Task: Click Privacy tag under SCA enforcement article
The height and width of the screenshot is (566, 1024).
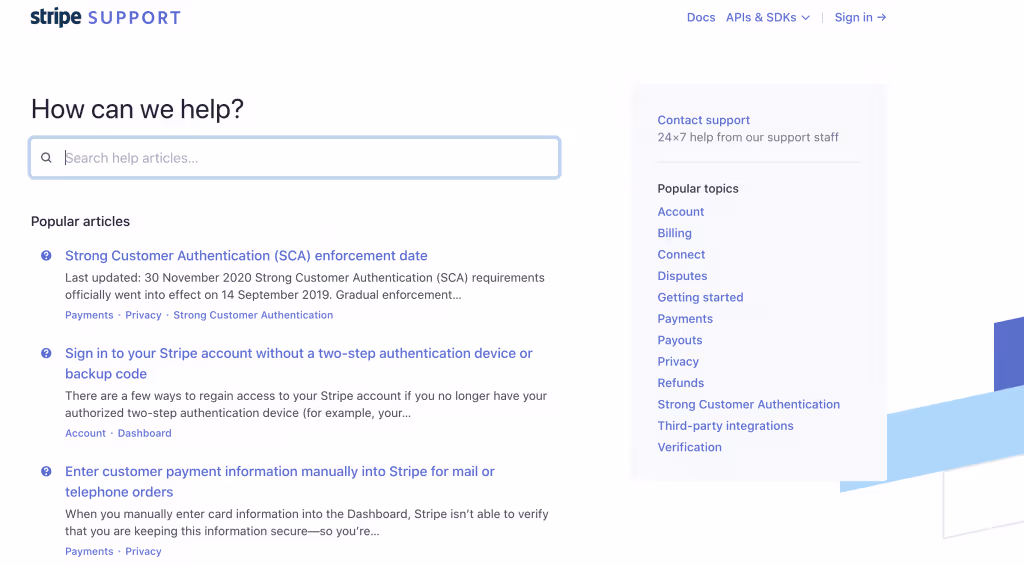Action: 143,315
